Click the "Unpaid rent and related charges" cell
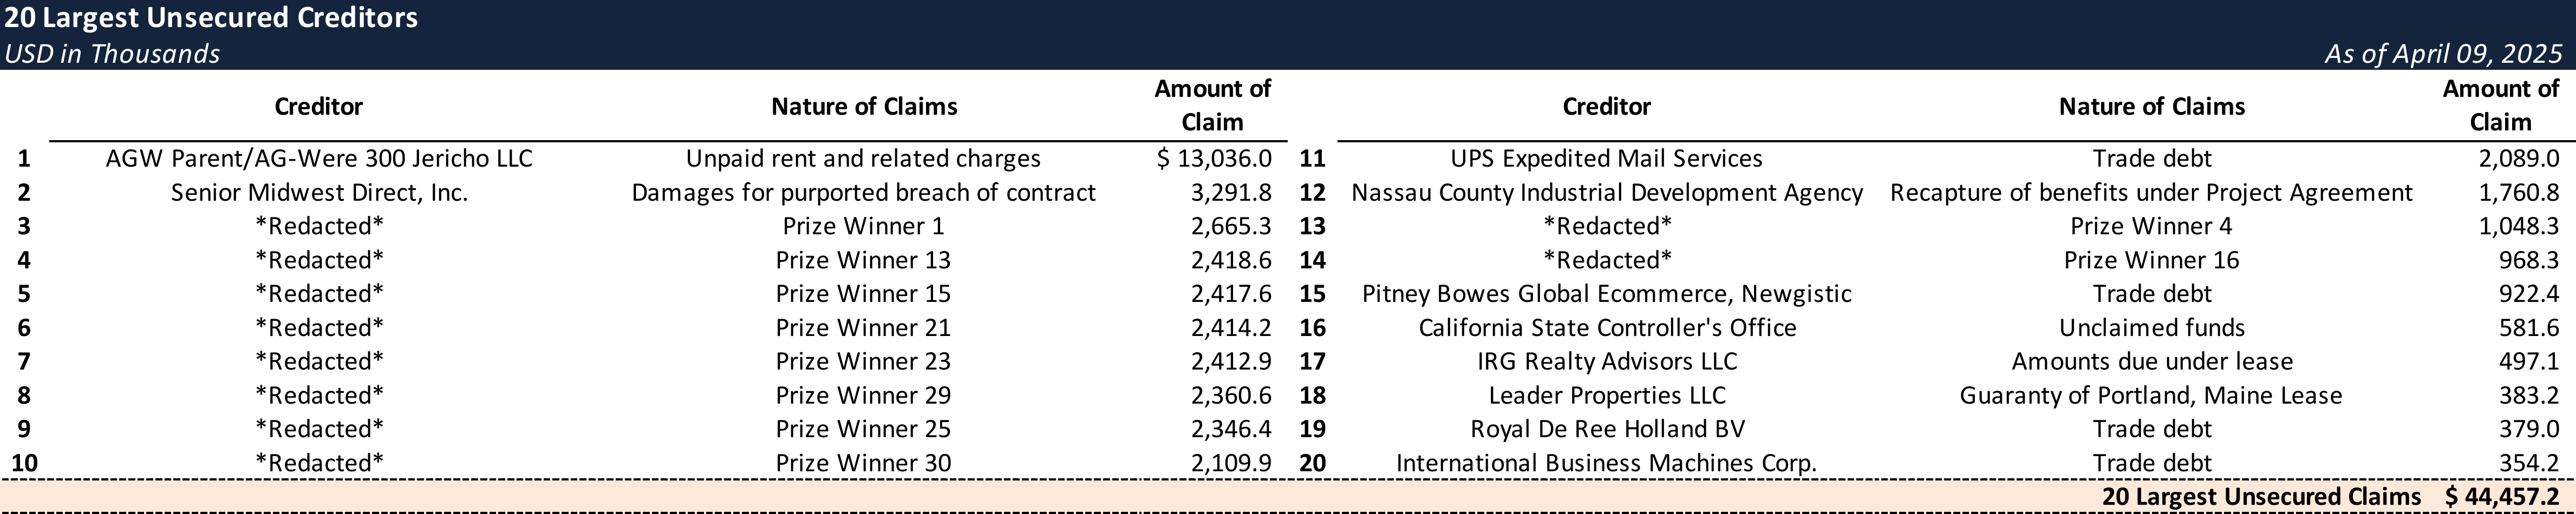This screenshot has height=514, width=2576. pyautogui.click(x=863, y=158)
